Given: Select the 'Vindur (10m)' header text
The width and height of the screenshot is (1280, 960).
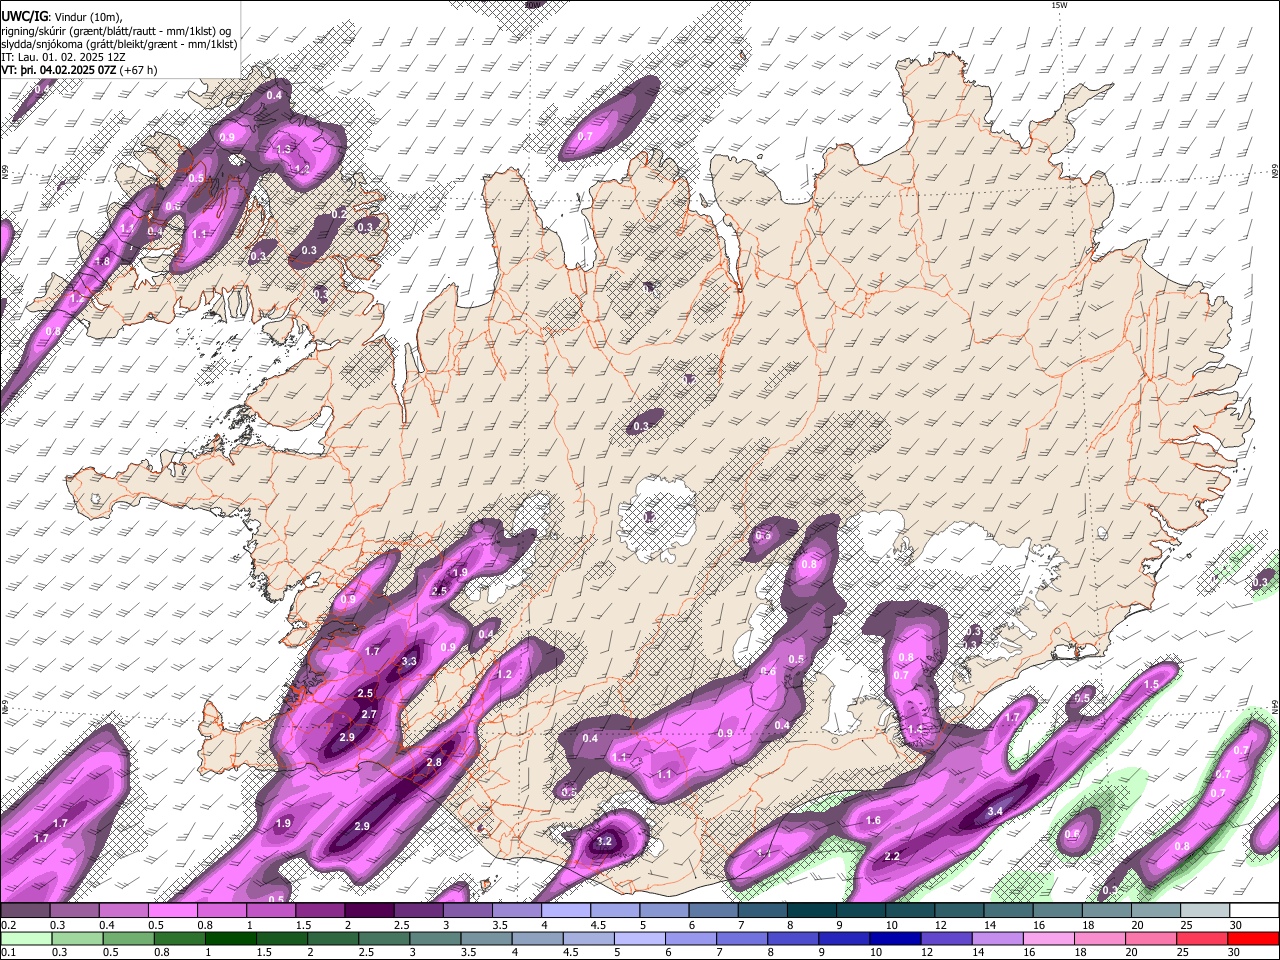Looking at the screenshot, I should pyautogui.click(x=87, y=16).
